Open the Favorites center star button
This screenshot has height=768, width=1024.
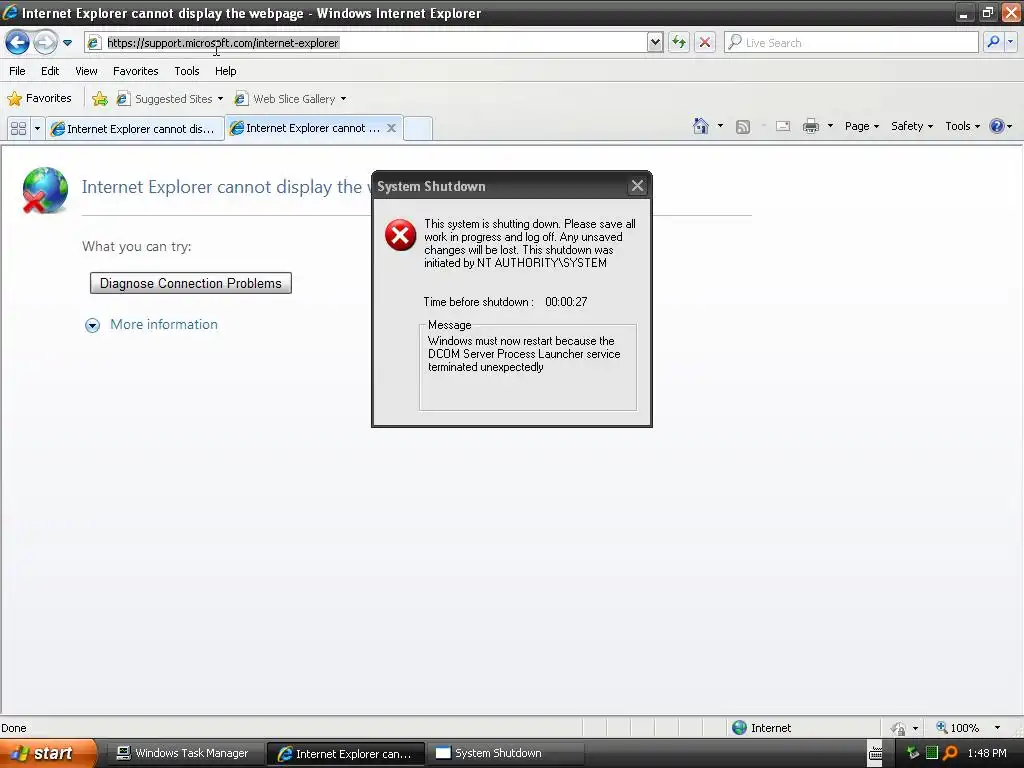[x=39, y=99]
